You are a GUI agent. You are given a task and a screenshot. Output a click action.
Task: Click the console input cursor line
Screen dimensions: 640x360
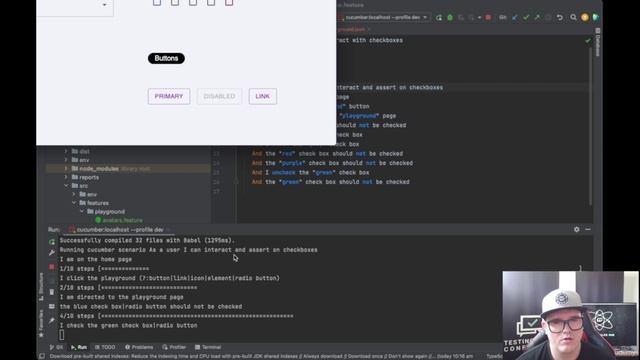62,335
